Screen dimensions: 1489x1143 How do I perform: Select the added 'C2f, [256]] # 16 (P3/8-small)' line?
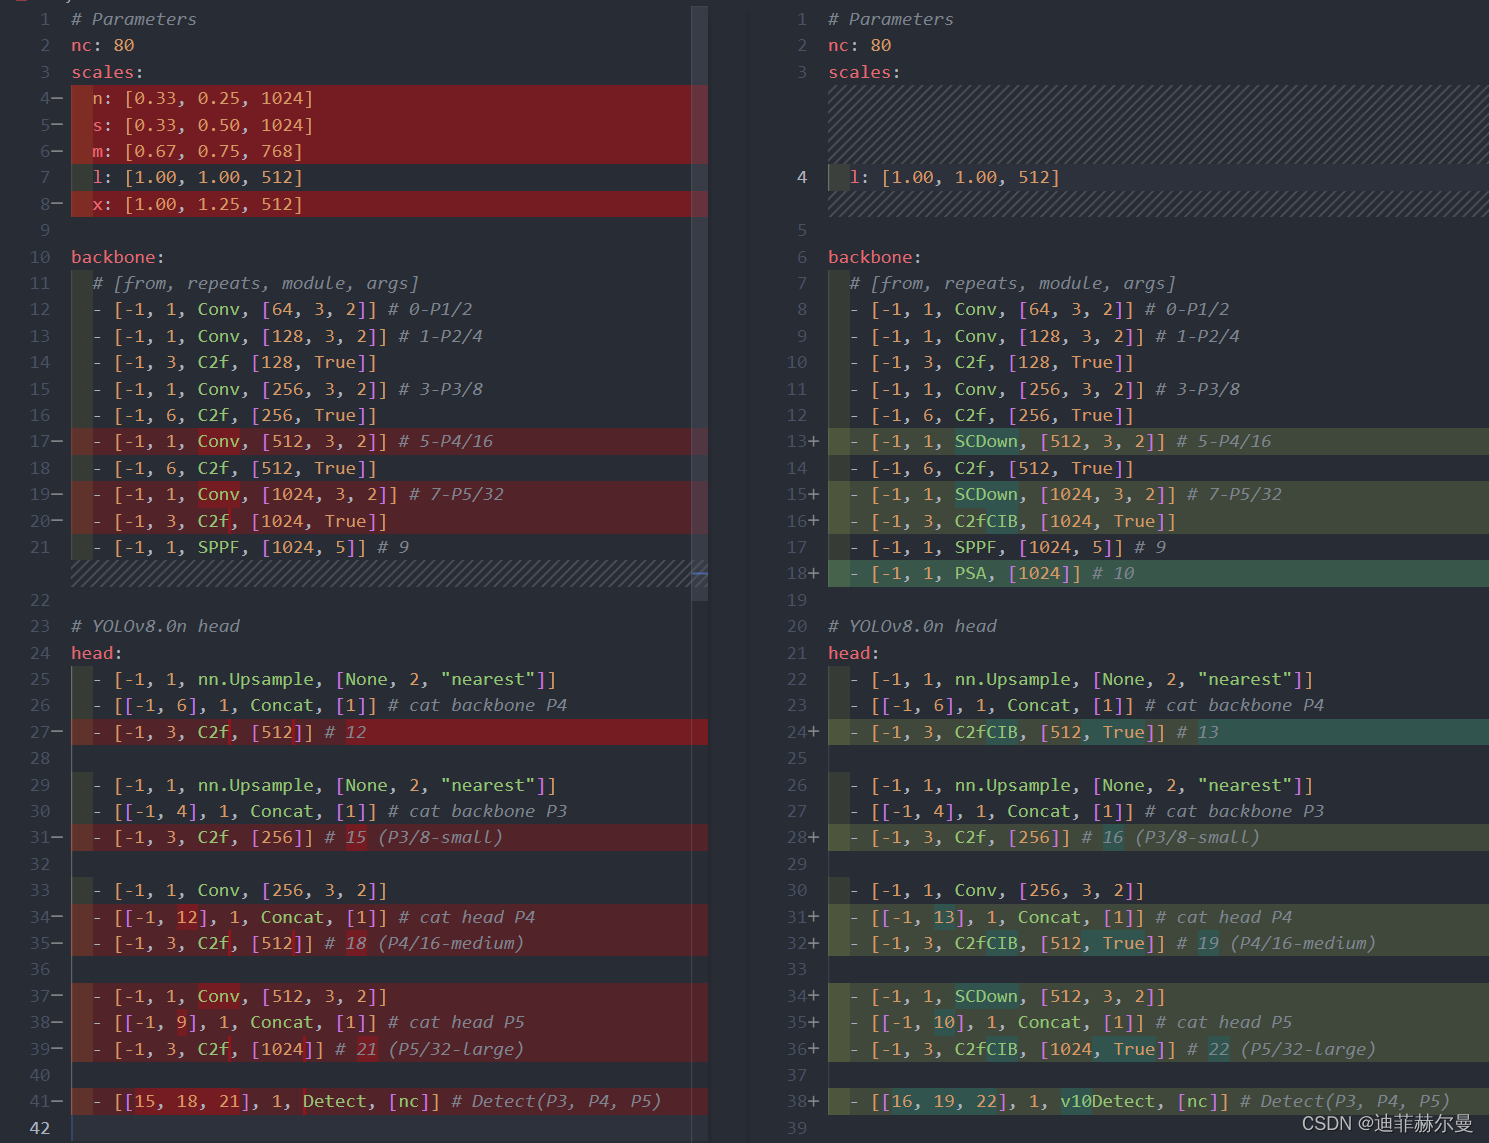coord(1158,837)
